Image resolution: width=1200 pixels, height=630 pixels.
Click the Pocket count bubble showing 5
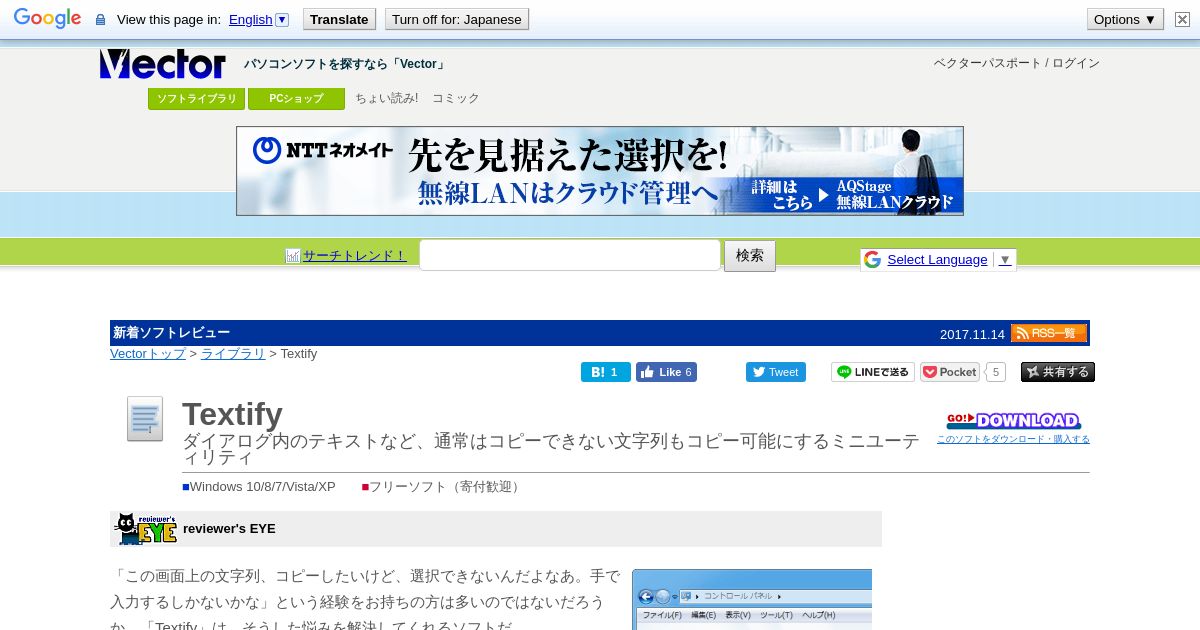995,372
